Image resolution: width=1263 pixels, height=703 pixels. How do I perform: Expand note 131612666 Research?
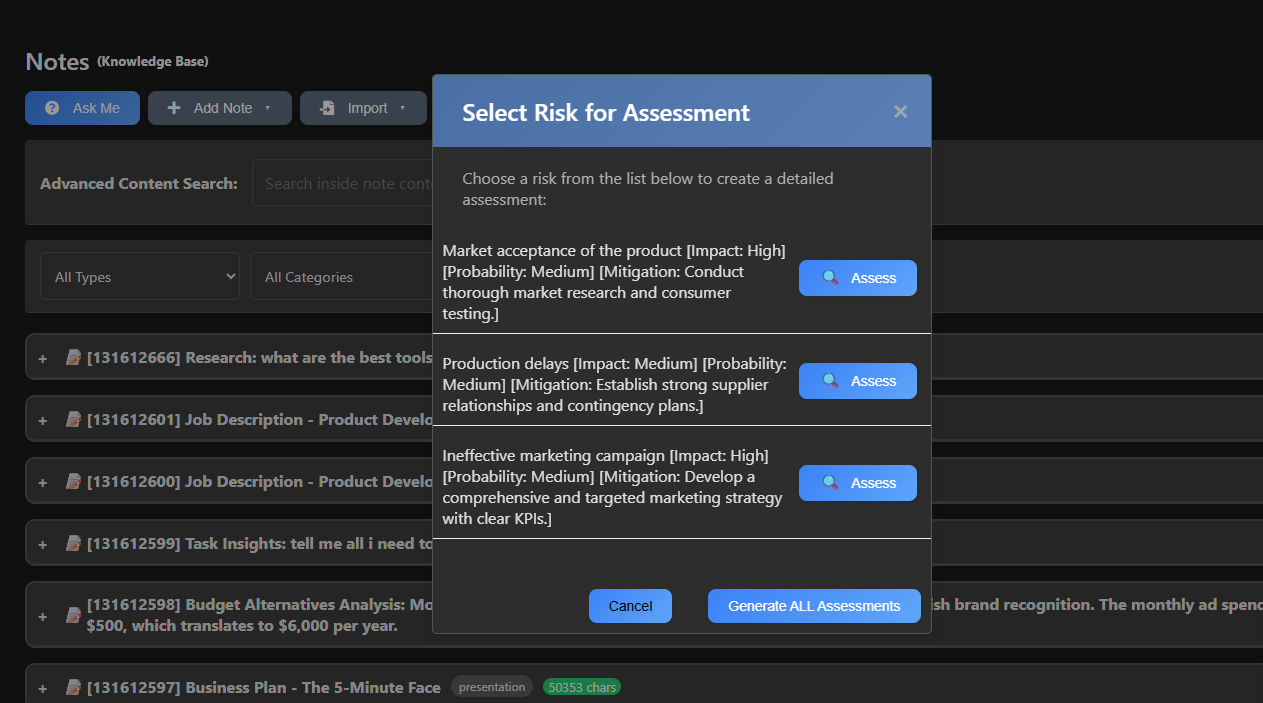coord(42,359)
